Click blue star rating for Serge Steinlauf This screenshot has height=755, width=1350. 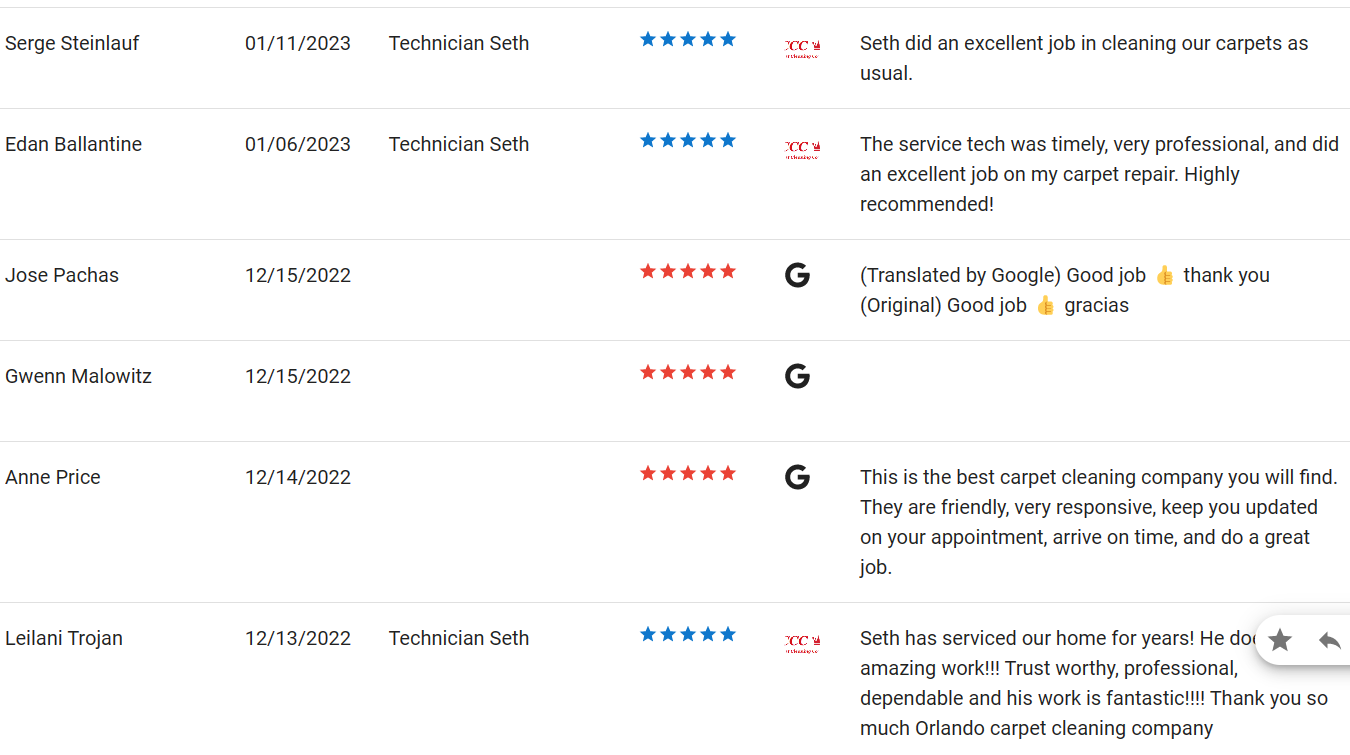[688, 39]
